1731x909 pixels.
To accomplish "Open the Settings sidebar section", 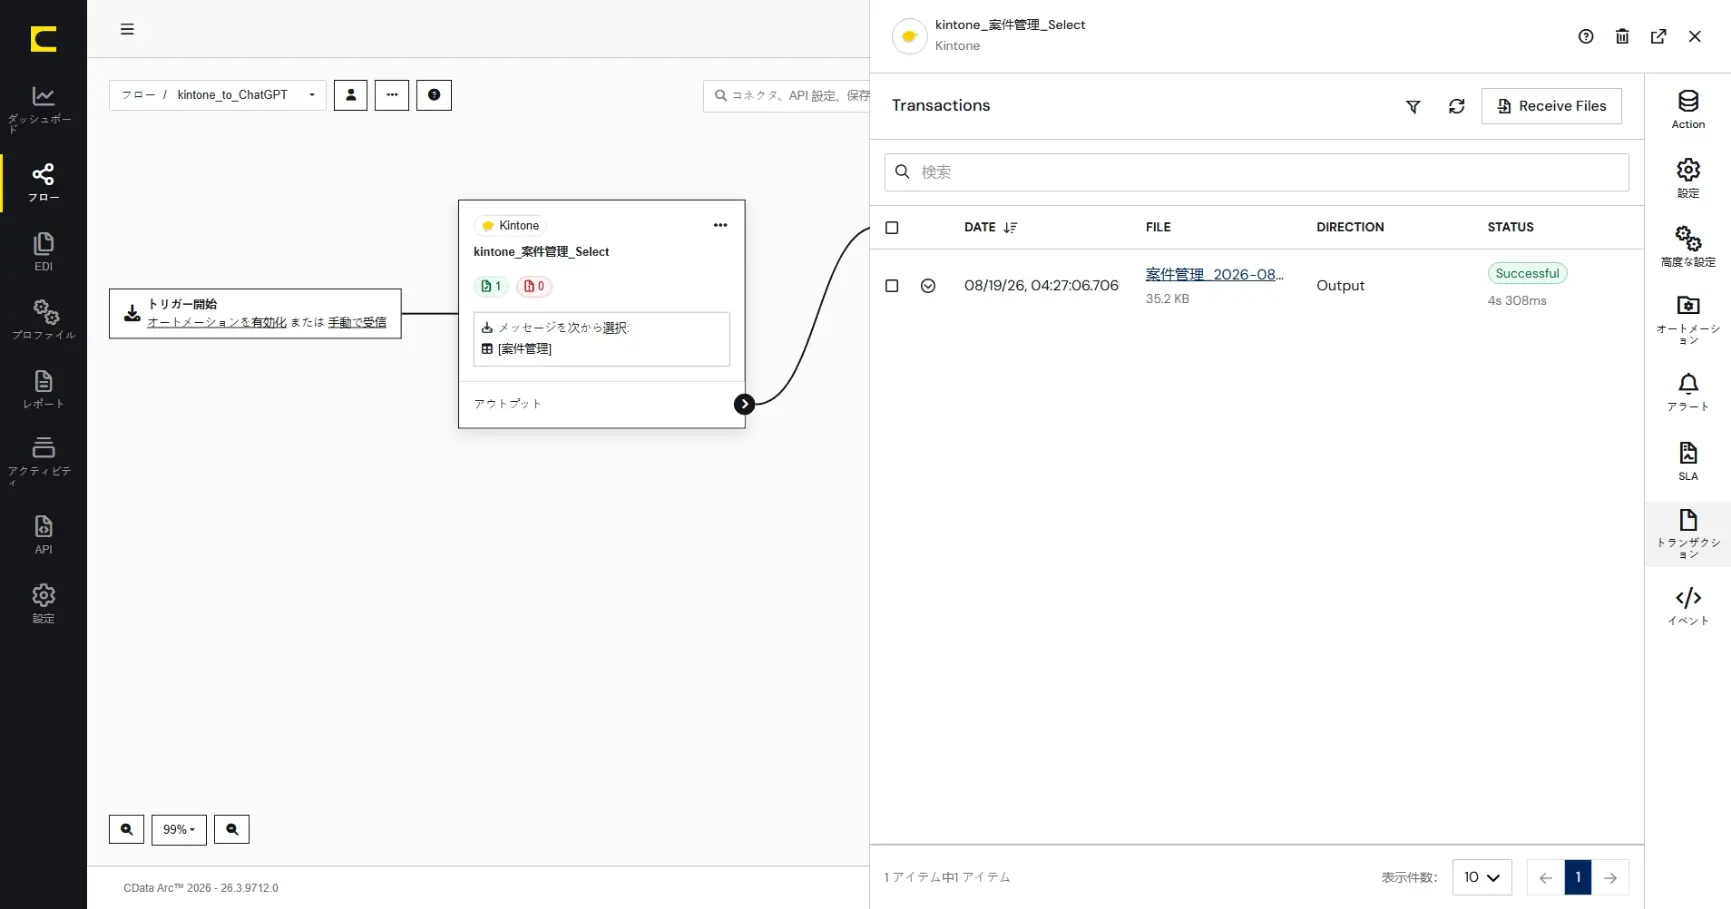I will coord(43,603).
